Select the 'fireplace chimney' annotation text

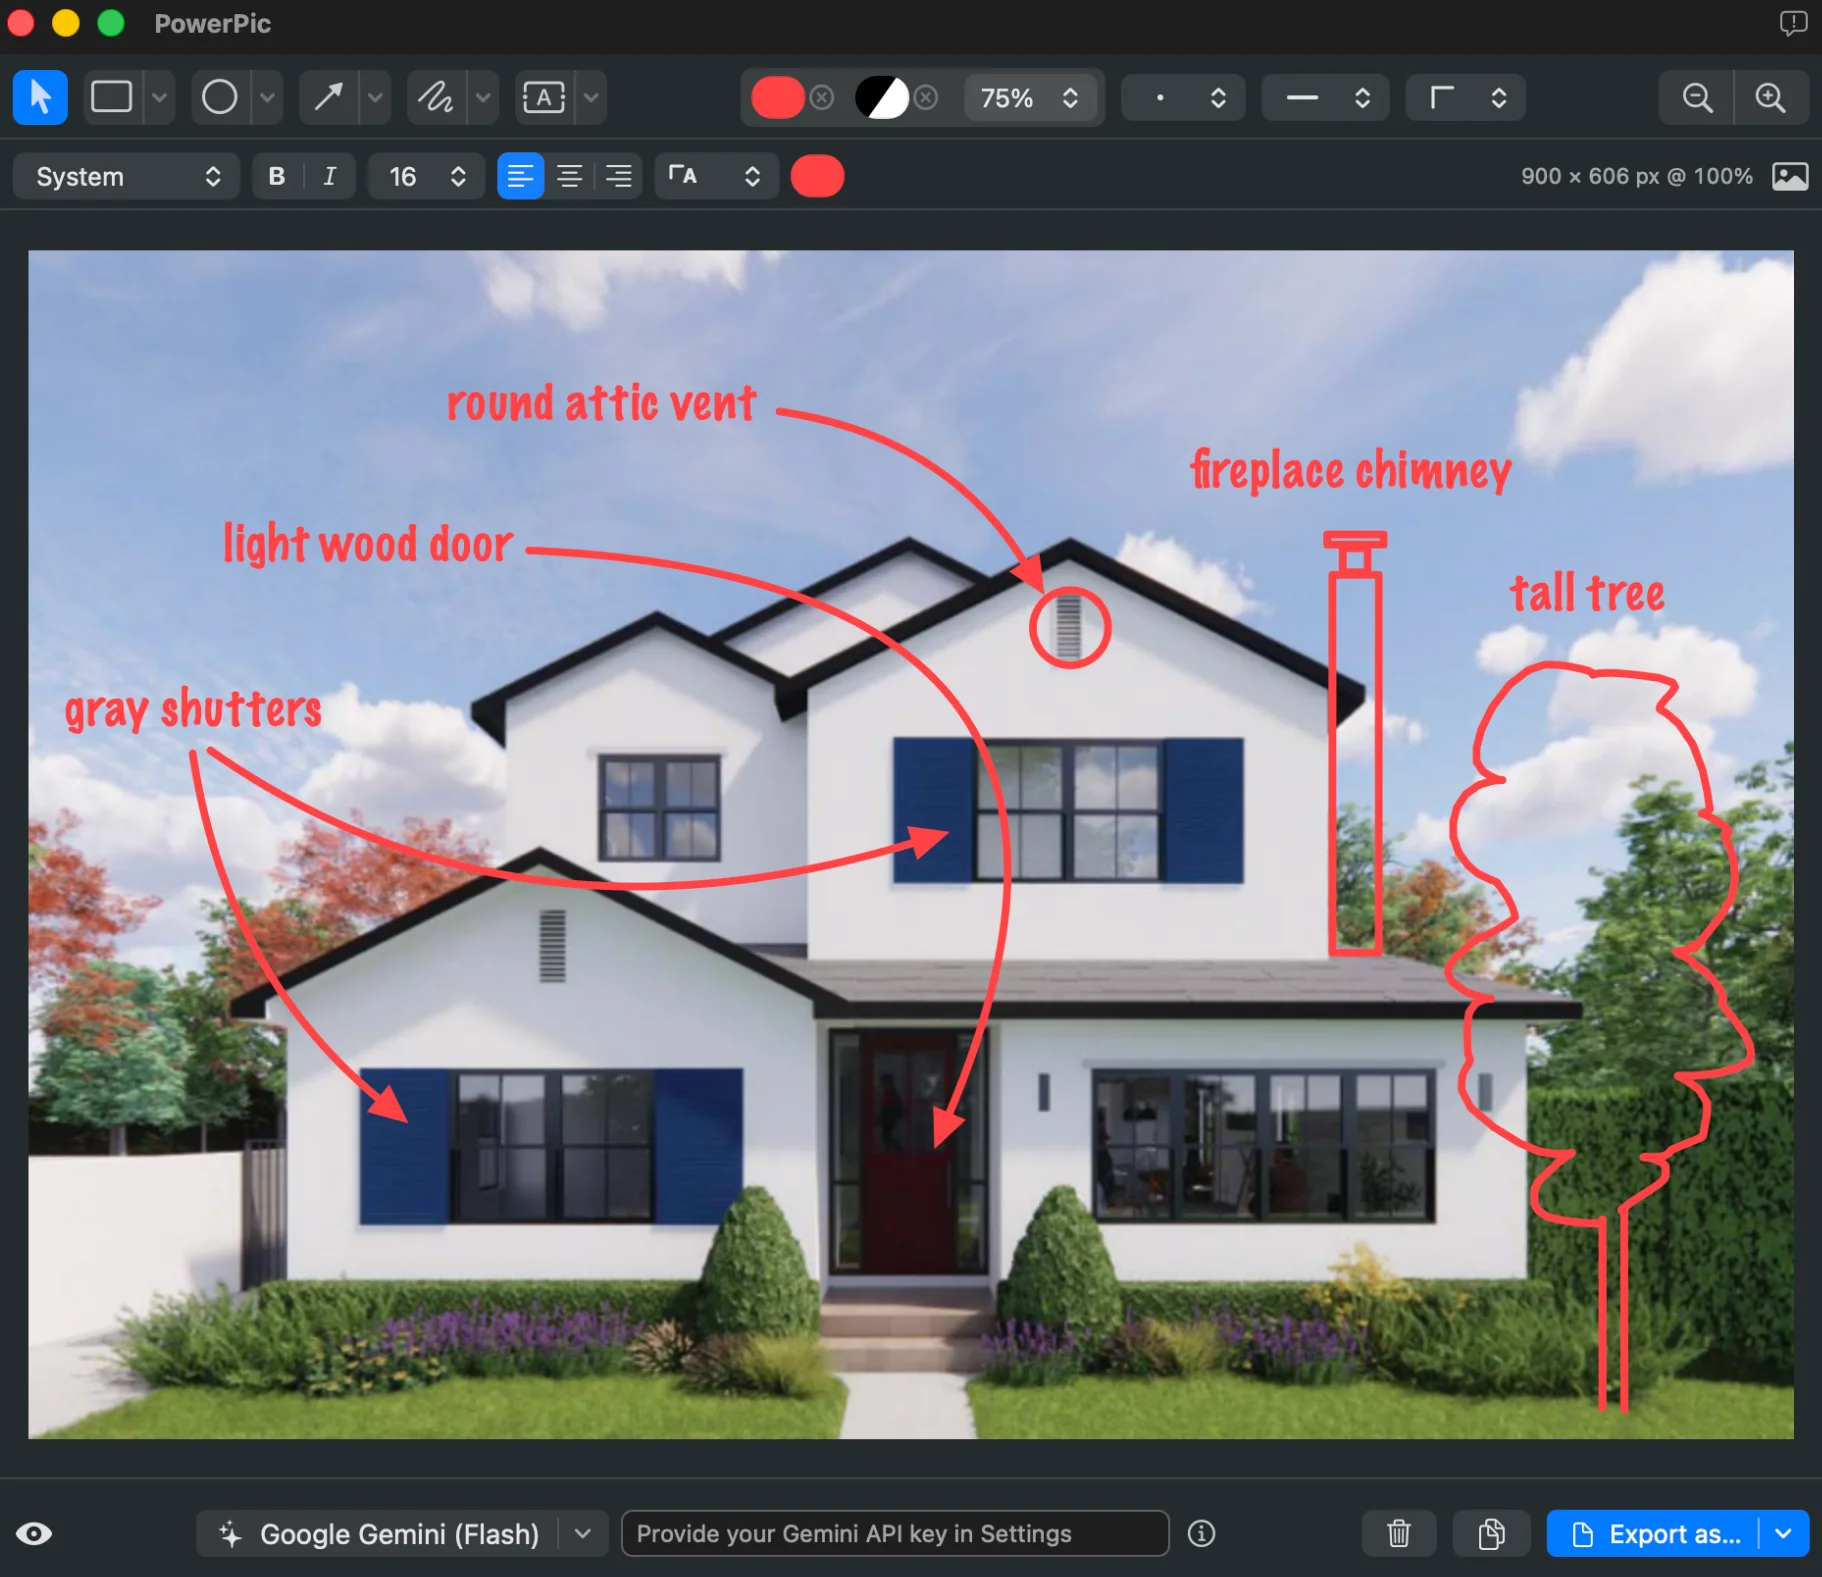tap(1351, 471)
